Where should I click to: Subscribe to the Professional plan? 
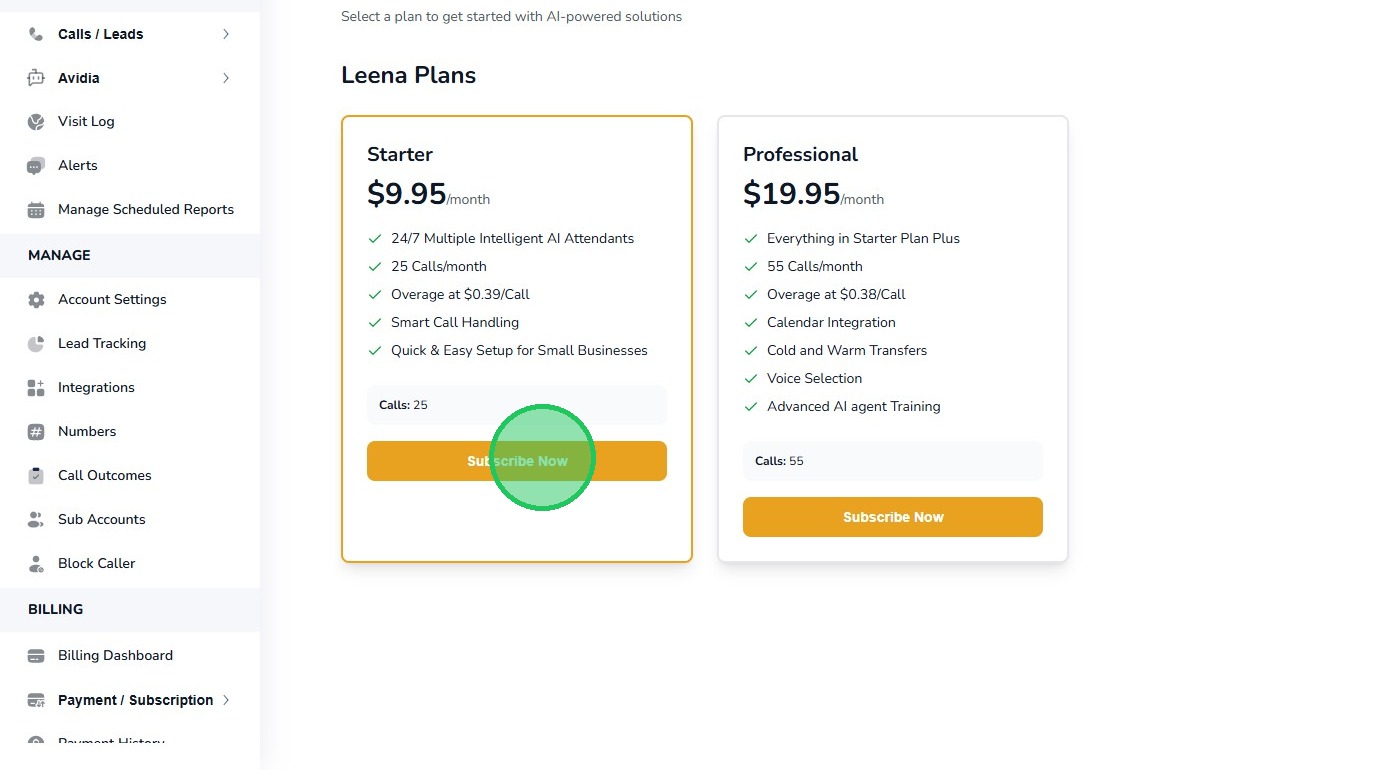coord(893,517)
